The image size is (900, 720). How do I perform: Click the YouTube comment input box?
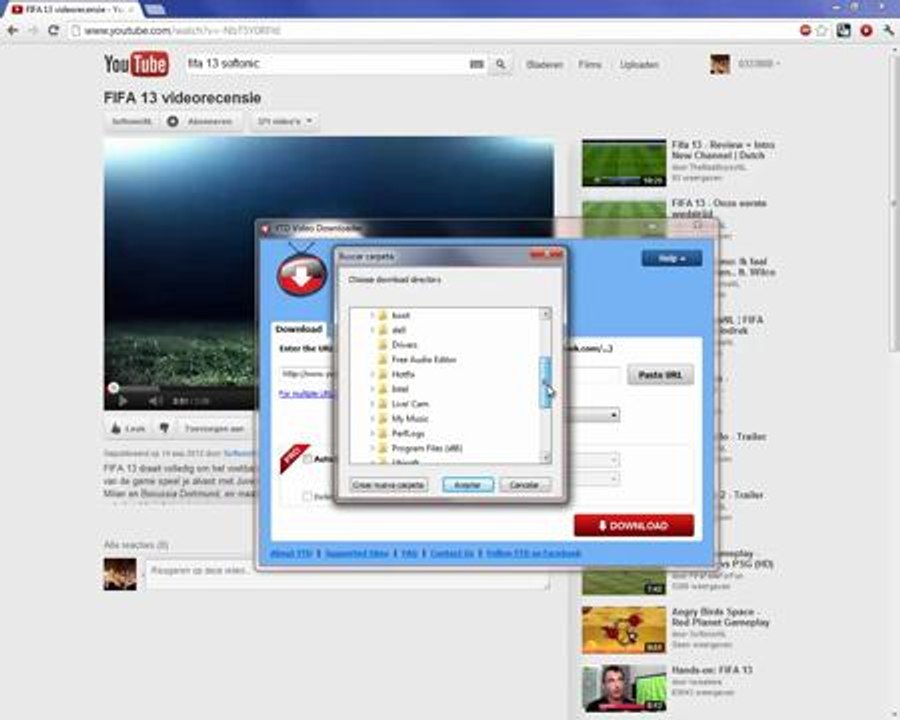[347, 575]
